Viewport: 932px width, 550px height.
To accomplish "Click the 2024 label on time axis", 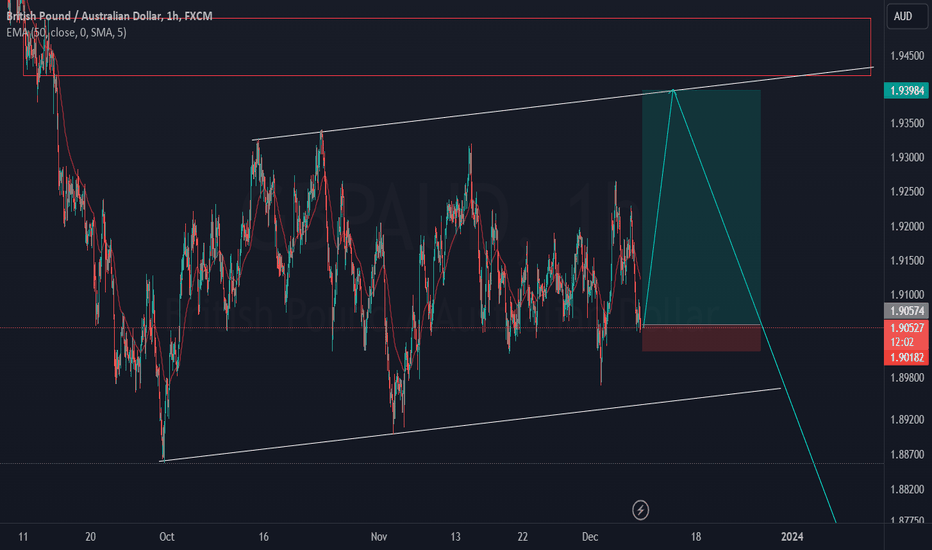I will pyautogui.click(x=792, y=536).
